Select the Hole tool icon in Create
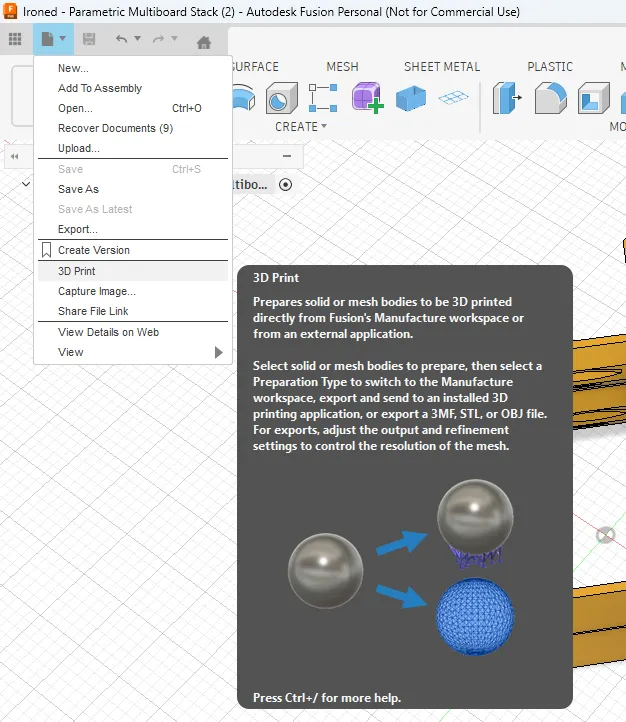The image size is (626, 722). [x=282, y=98]
